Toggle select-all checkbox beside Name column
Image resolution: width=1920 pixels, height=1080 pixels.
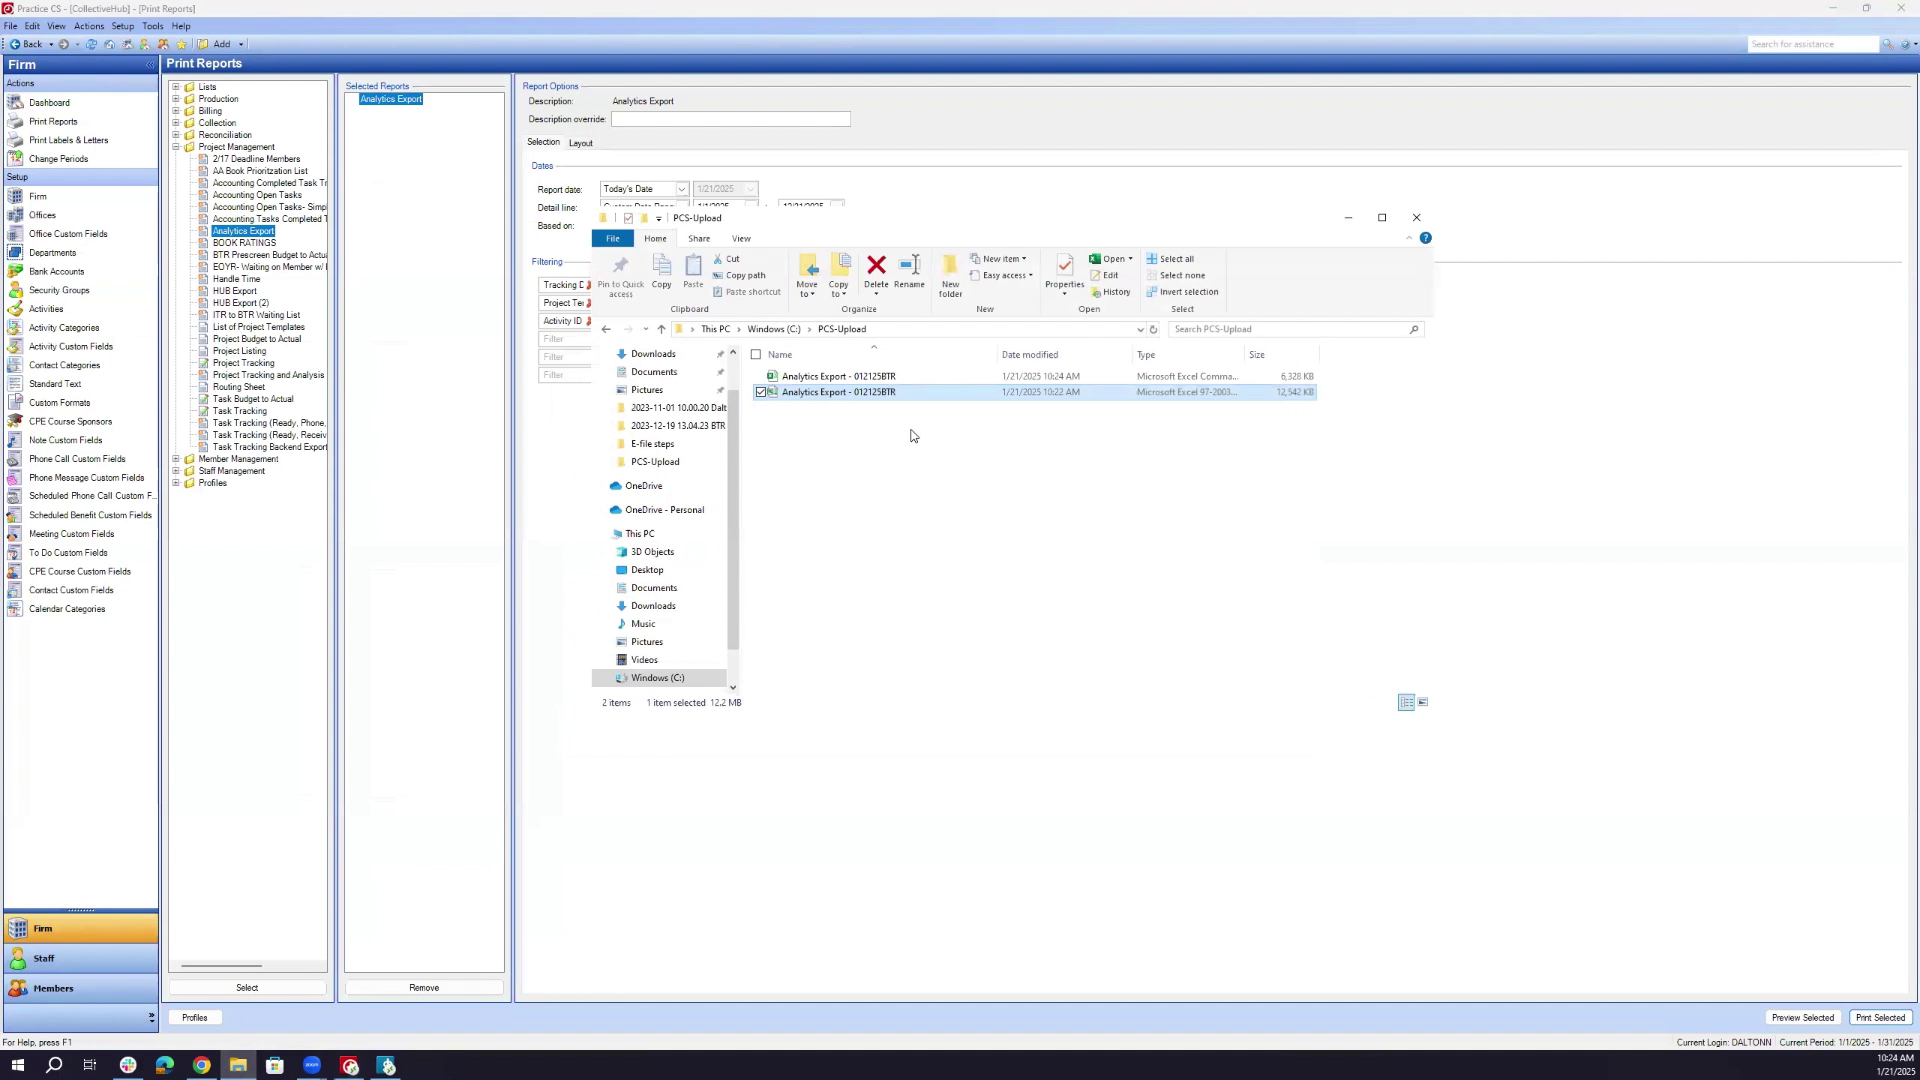(756, 355)
